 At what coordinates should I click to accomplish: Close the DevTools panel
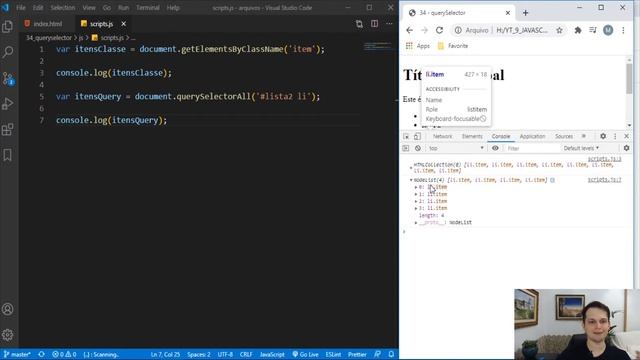coord(627,136)
